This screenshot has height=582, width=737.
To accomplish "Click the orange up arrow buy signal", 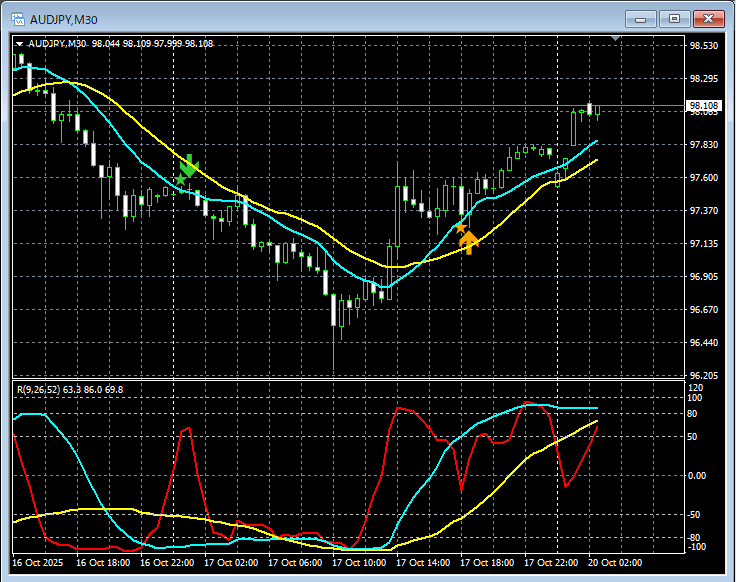I will pos(468,242).
